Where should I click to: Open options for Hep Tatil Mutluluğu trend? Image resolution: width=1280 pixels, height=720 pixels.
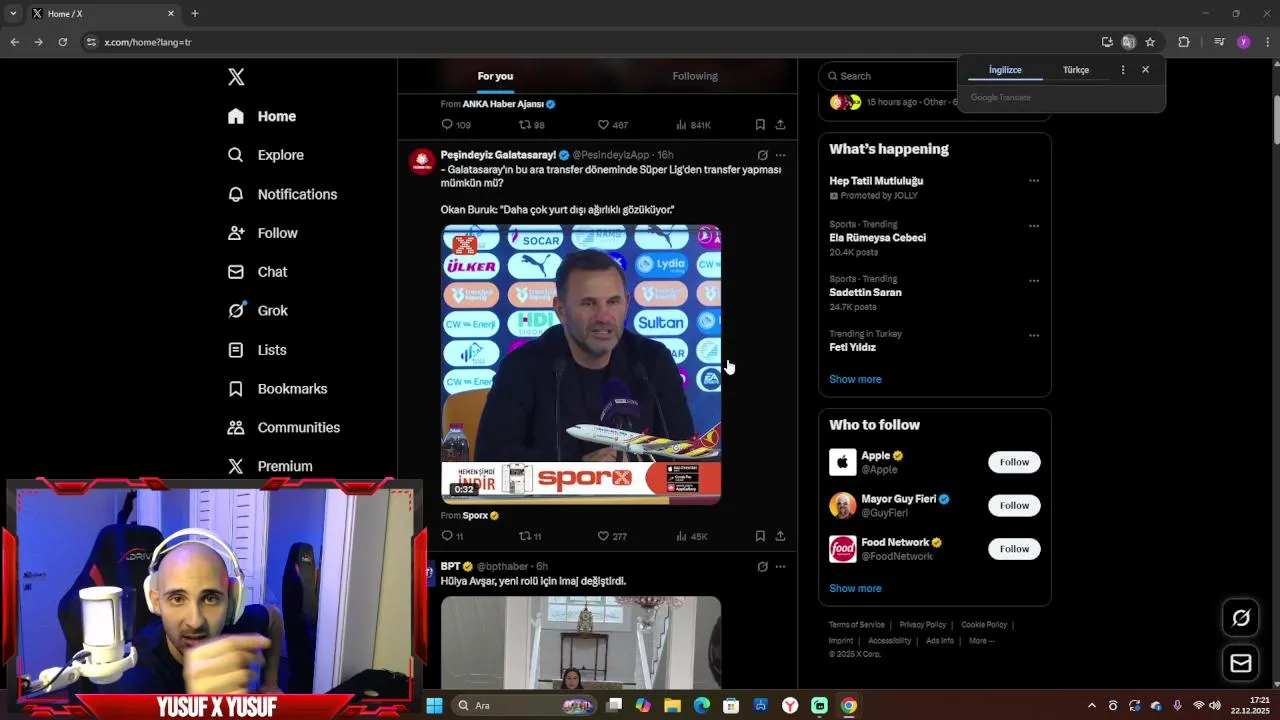tap(1034, 181)
